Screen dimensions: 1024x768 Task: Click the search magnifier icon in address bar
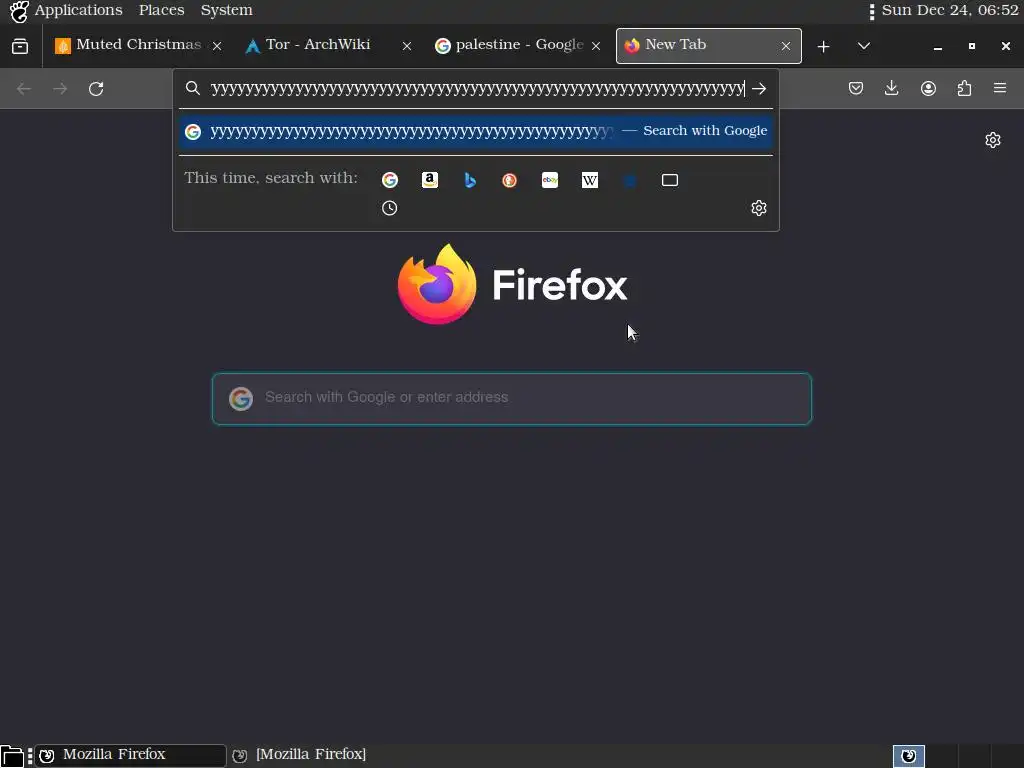(x=193, y=88)
